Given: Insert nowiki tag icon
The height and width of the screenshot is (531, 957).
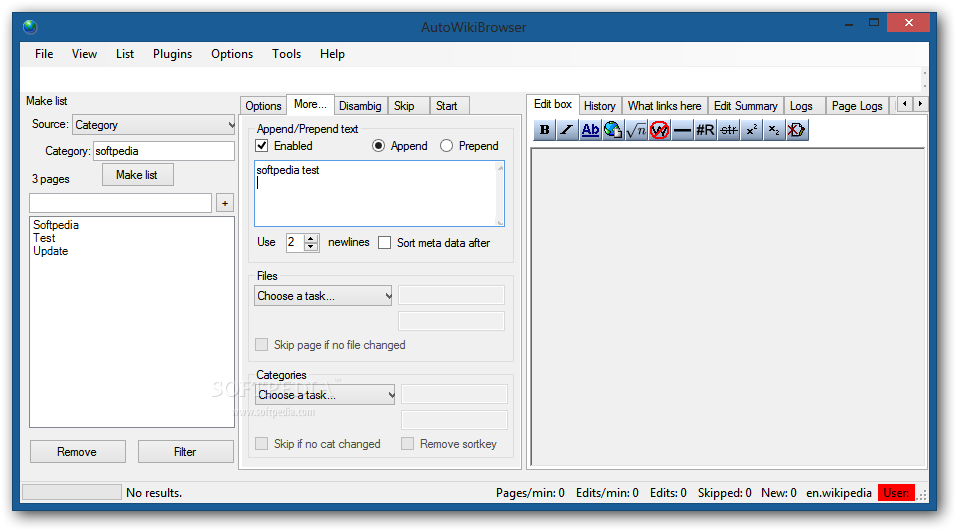Looking at the screenshot, I should tap(659, 130).
